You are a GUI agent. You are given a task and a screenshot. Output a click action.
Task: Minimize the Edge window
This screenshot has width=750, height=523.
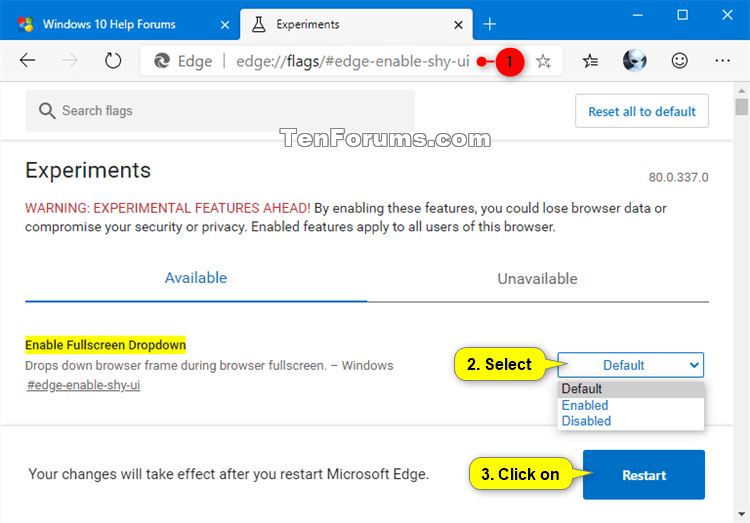[638, 15]
